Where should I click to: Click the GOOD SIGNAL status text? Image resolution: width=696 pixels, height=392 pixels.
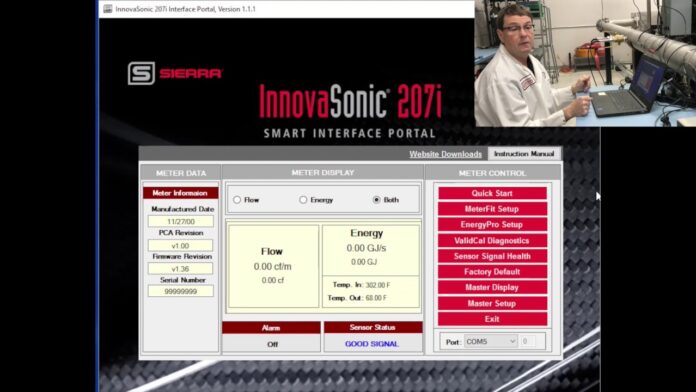pos(372,344)
